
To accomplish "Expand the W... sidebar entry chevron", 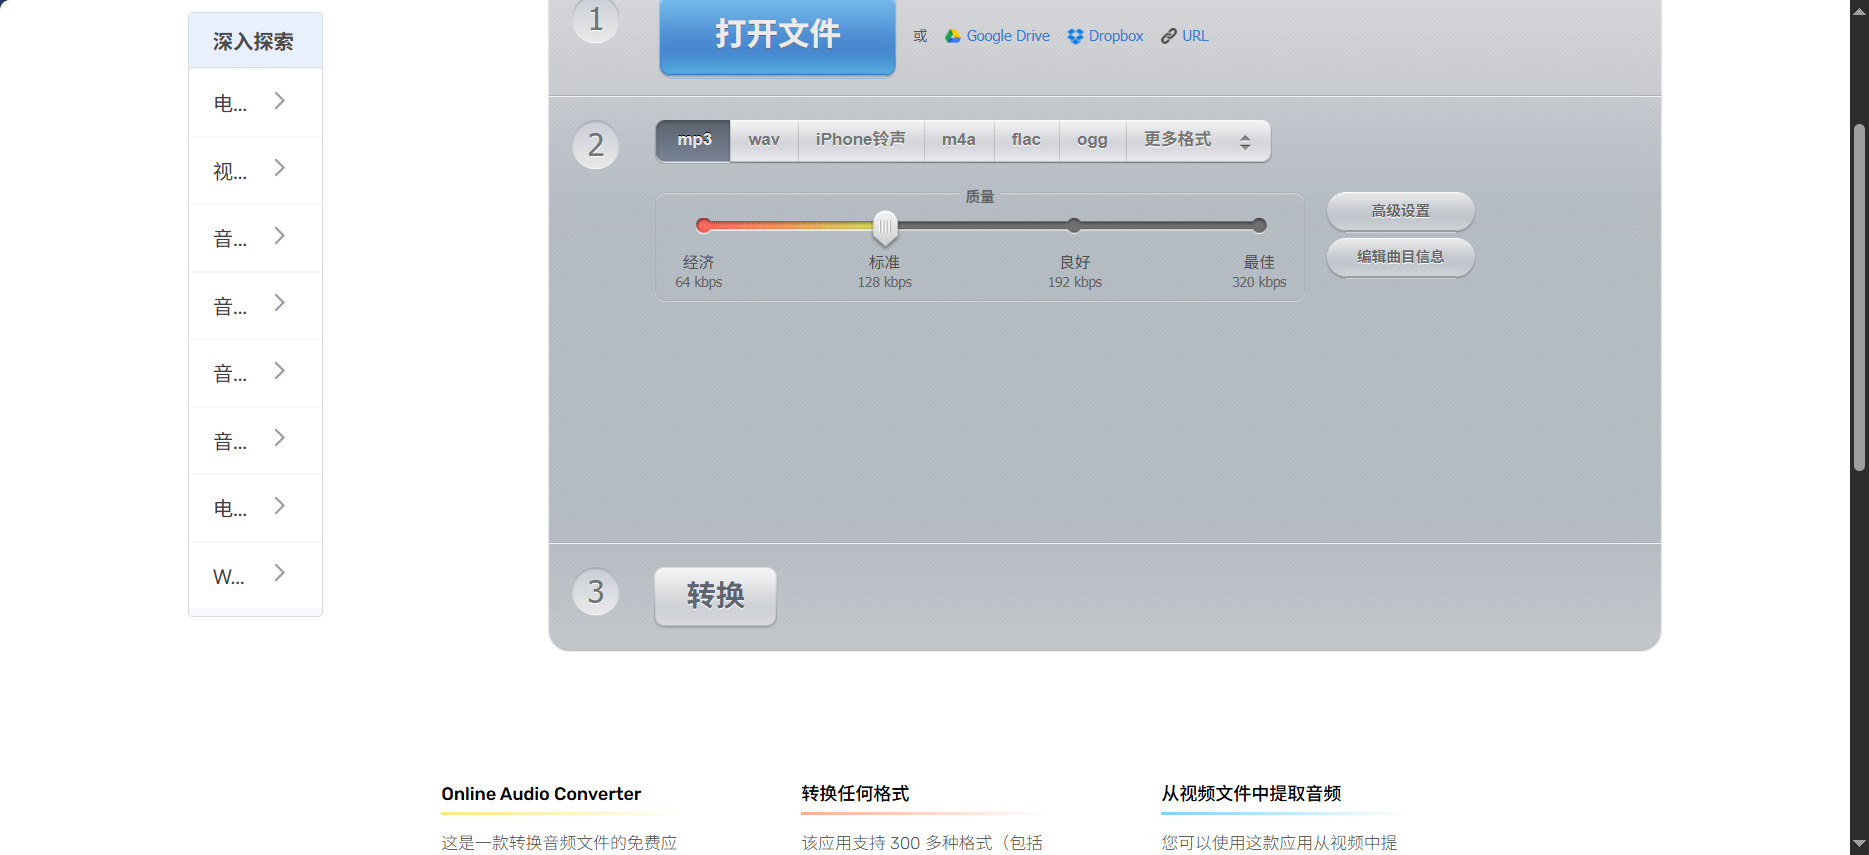I will pyautogui.click(x=280, y=573).
